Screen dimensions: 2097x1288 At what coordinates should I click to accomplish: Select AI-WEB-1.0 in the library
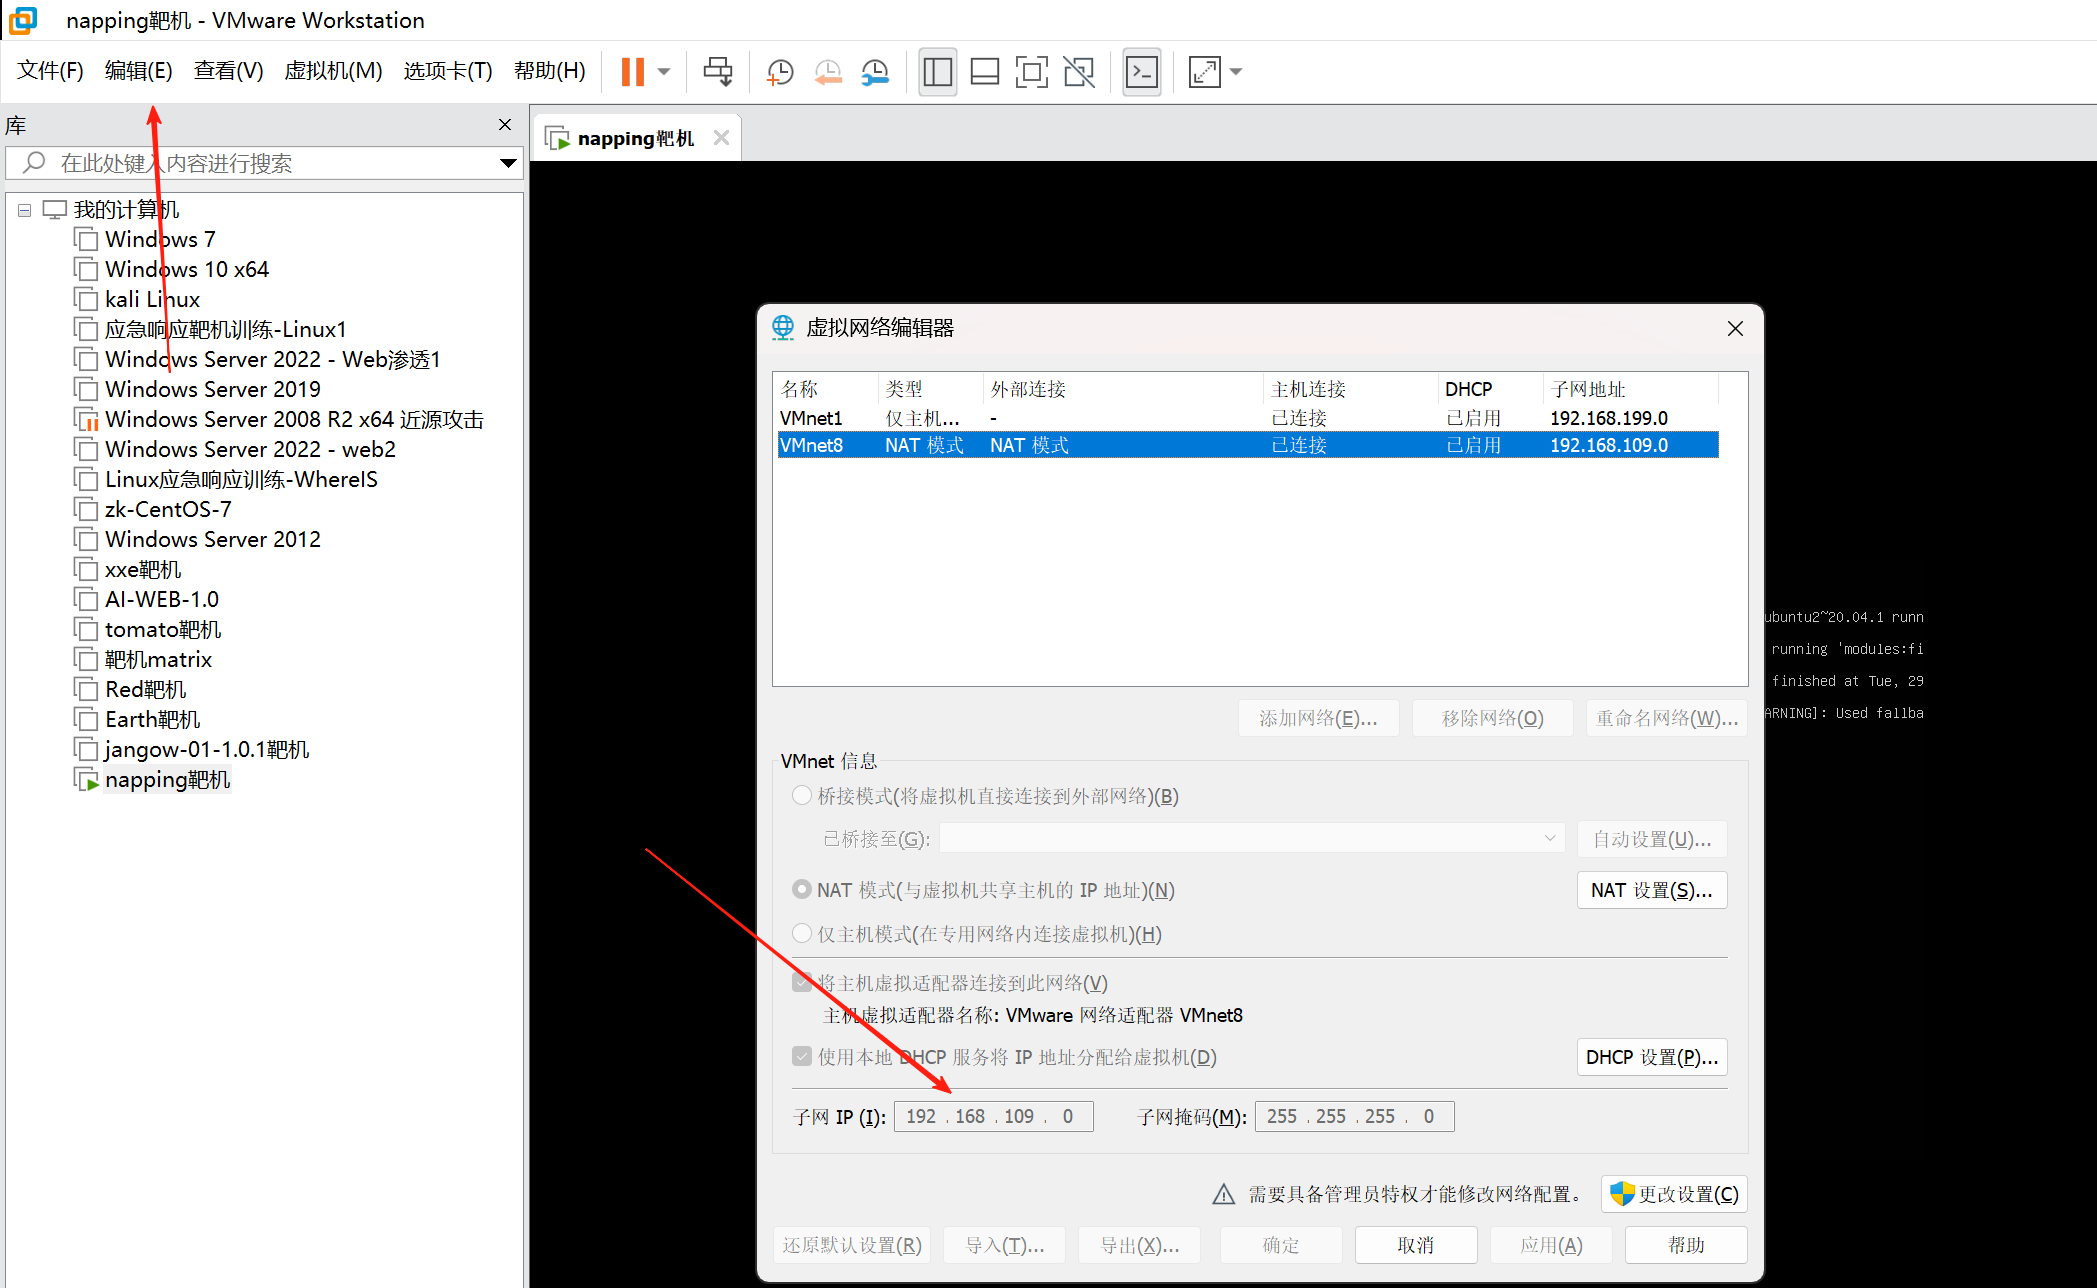click(162, 600)
